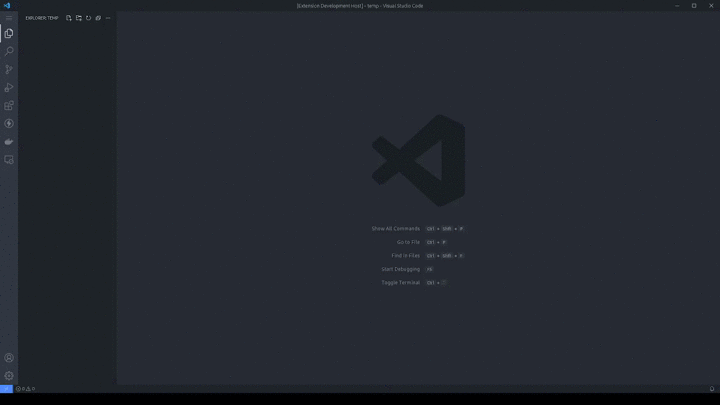
Task: Click the VS Code logo in title bar
Action: point(7,6)
